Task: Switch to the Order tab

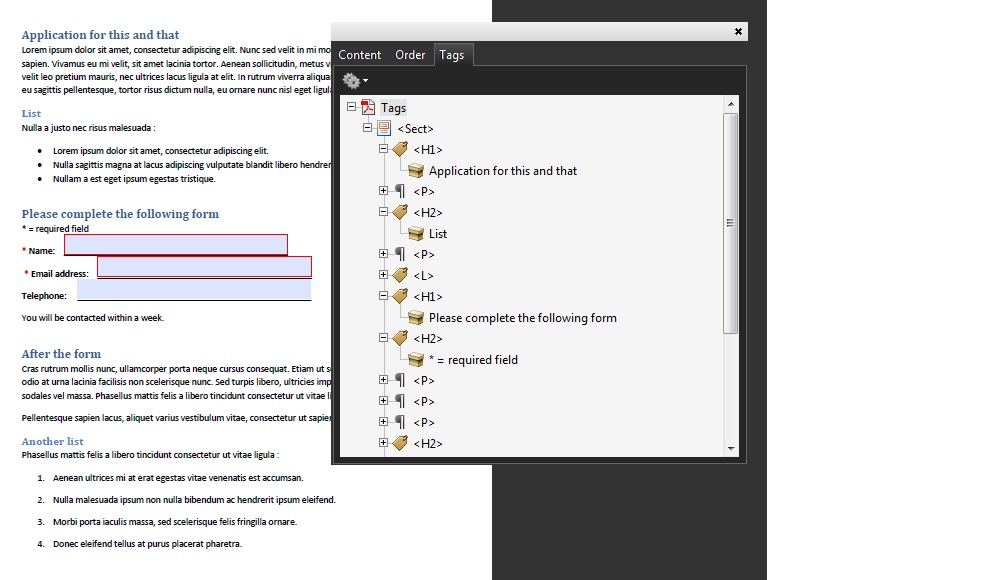Action: (x=410, y=55)
